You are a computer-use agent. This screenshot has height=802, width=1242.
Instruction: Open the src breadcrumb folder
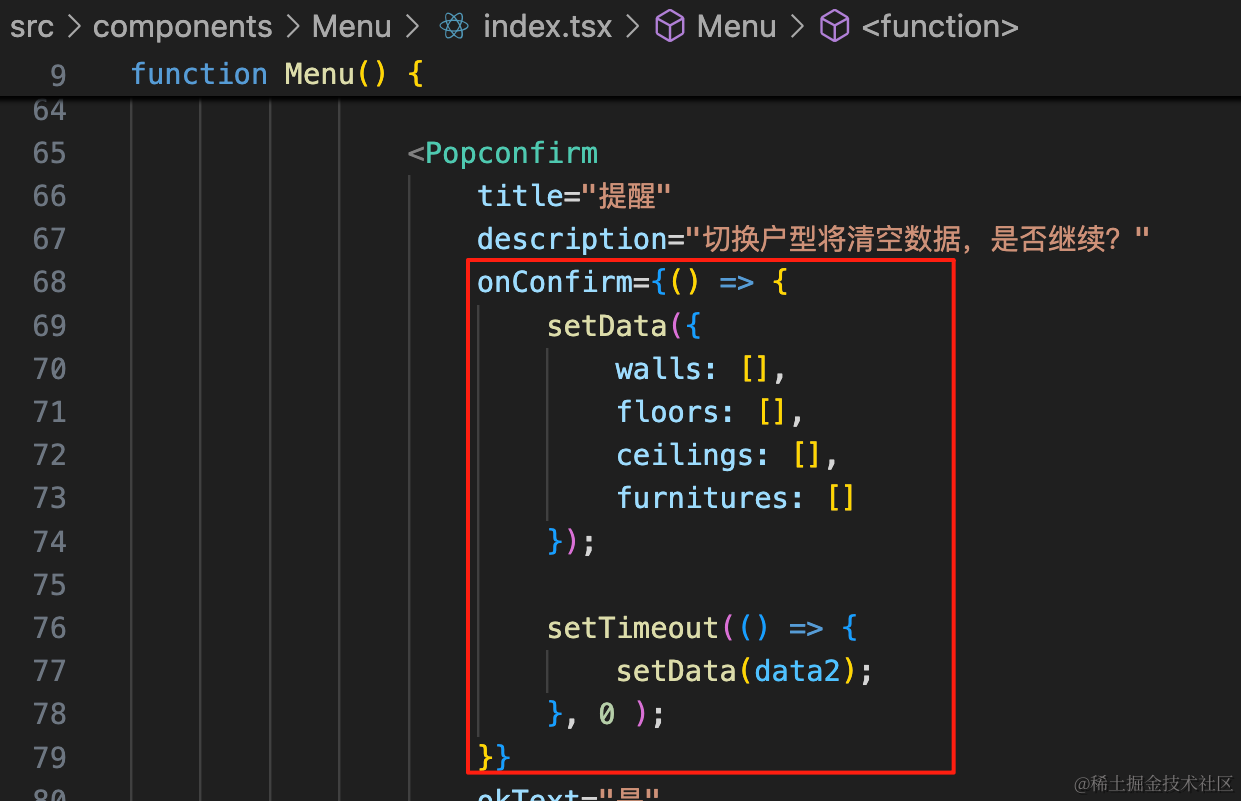click(32, 27)
